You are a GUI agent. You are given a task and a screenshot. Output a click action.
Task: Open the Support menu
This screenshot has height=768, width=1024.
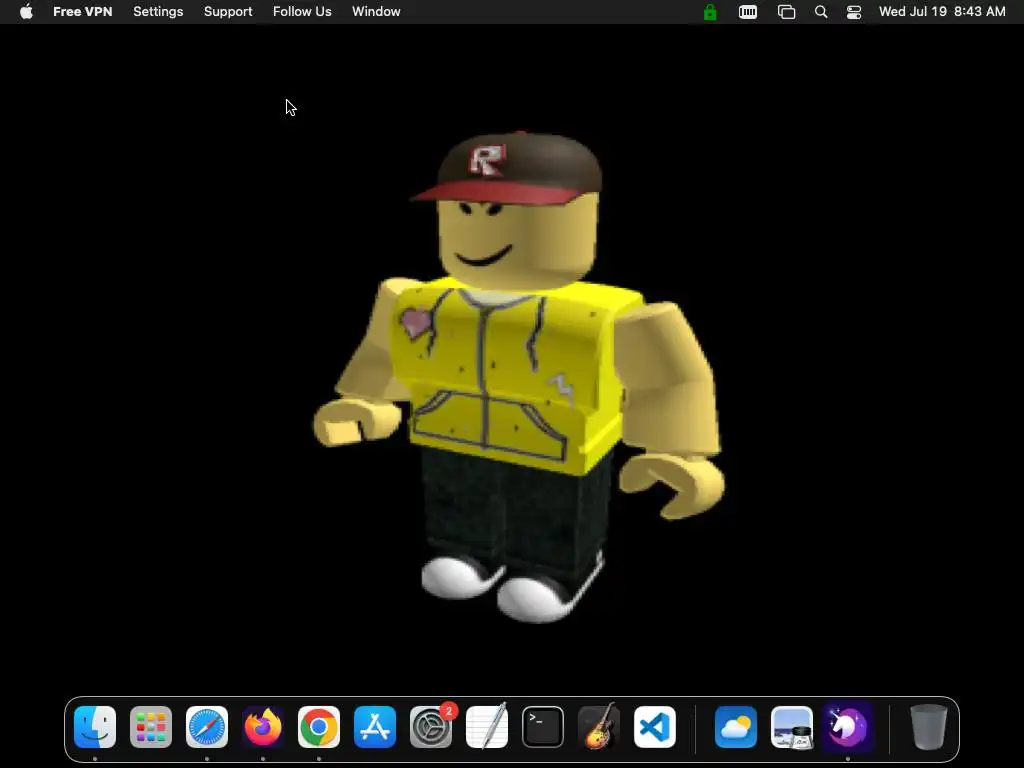(x=228, y=12)
